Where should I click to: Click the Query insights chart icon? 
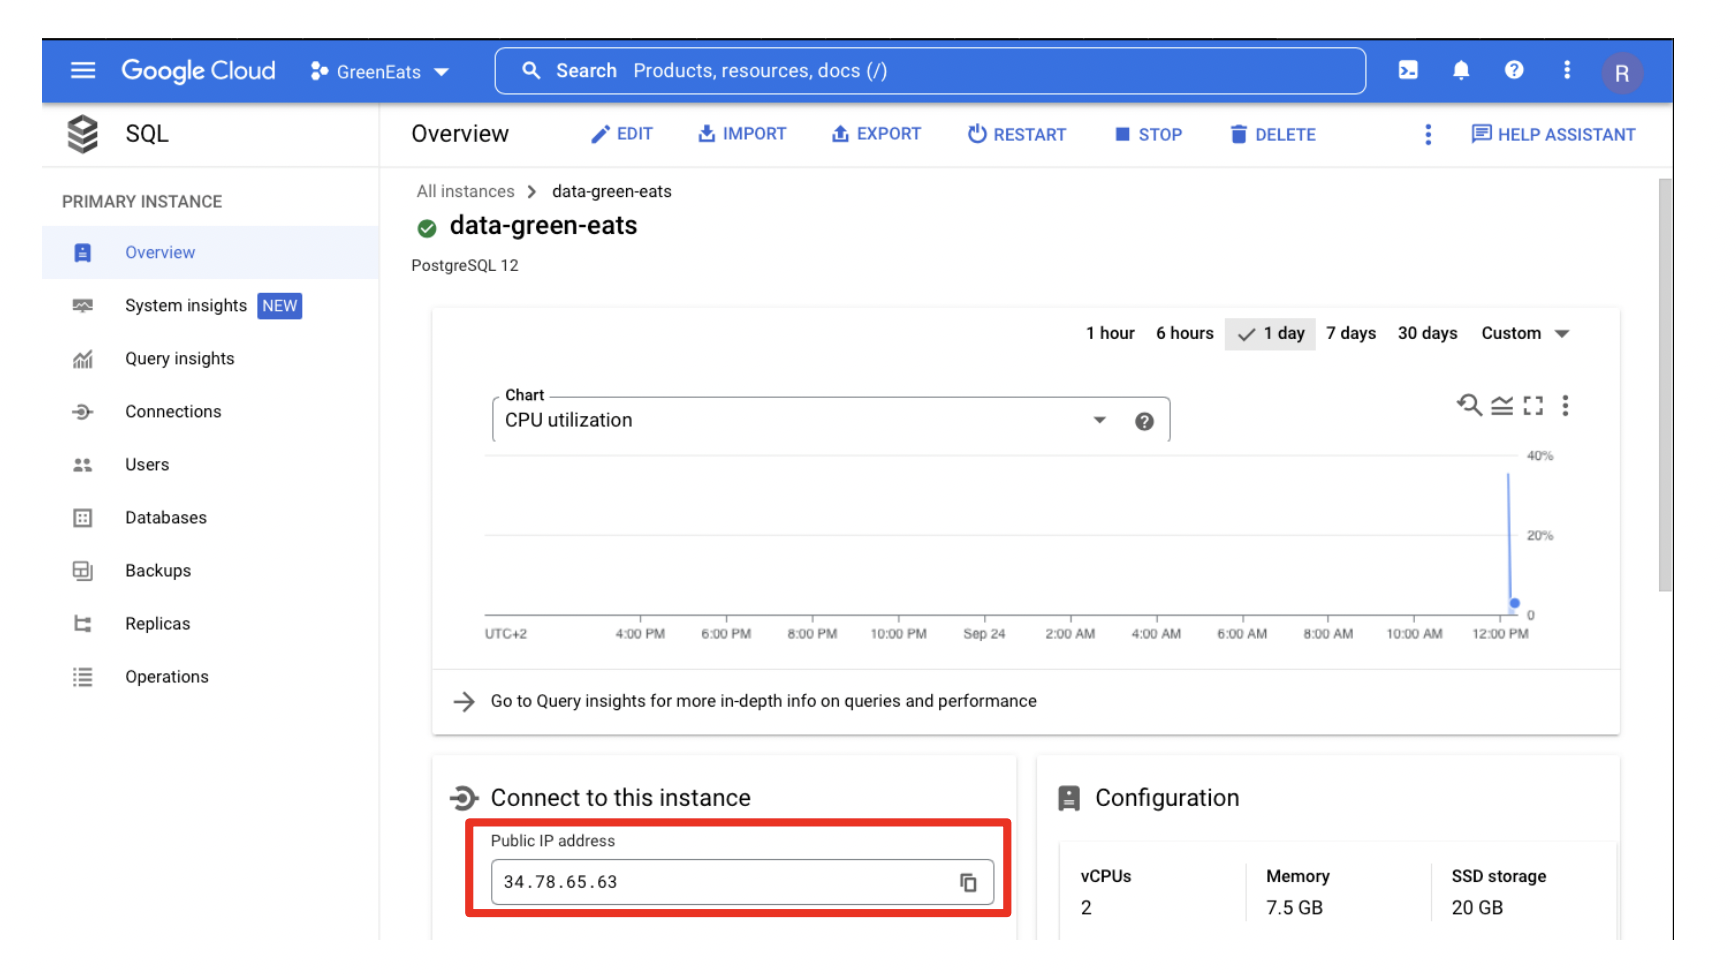click(83, 359)
